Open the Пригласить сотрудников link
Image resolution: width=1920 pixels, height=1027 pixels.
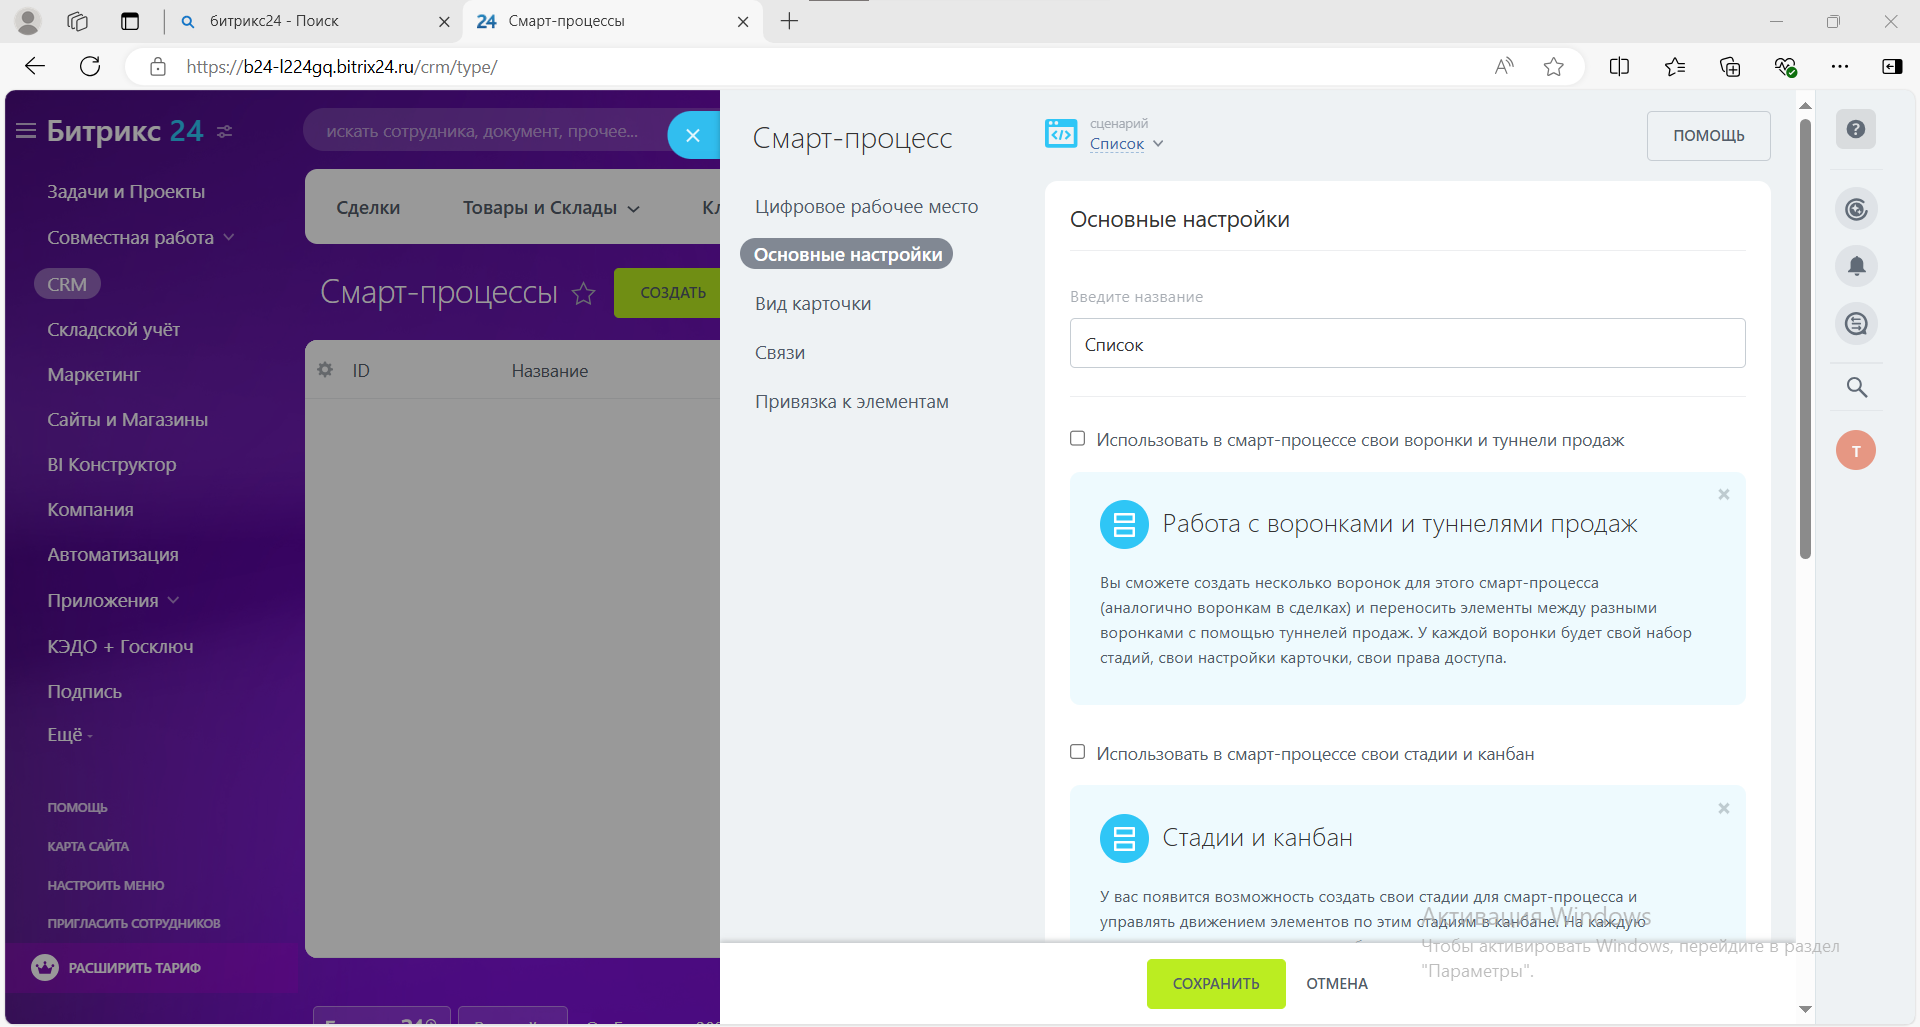[x=133, y=923]
